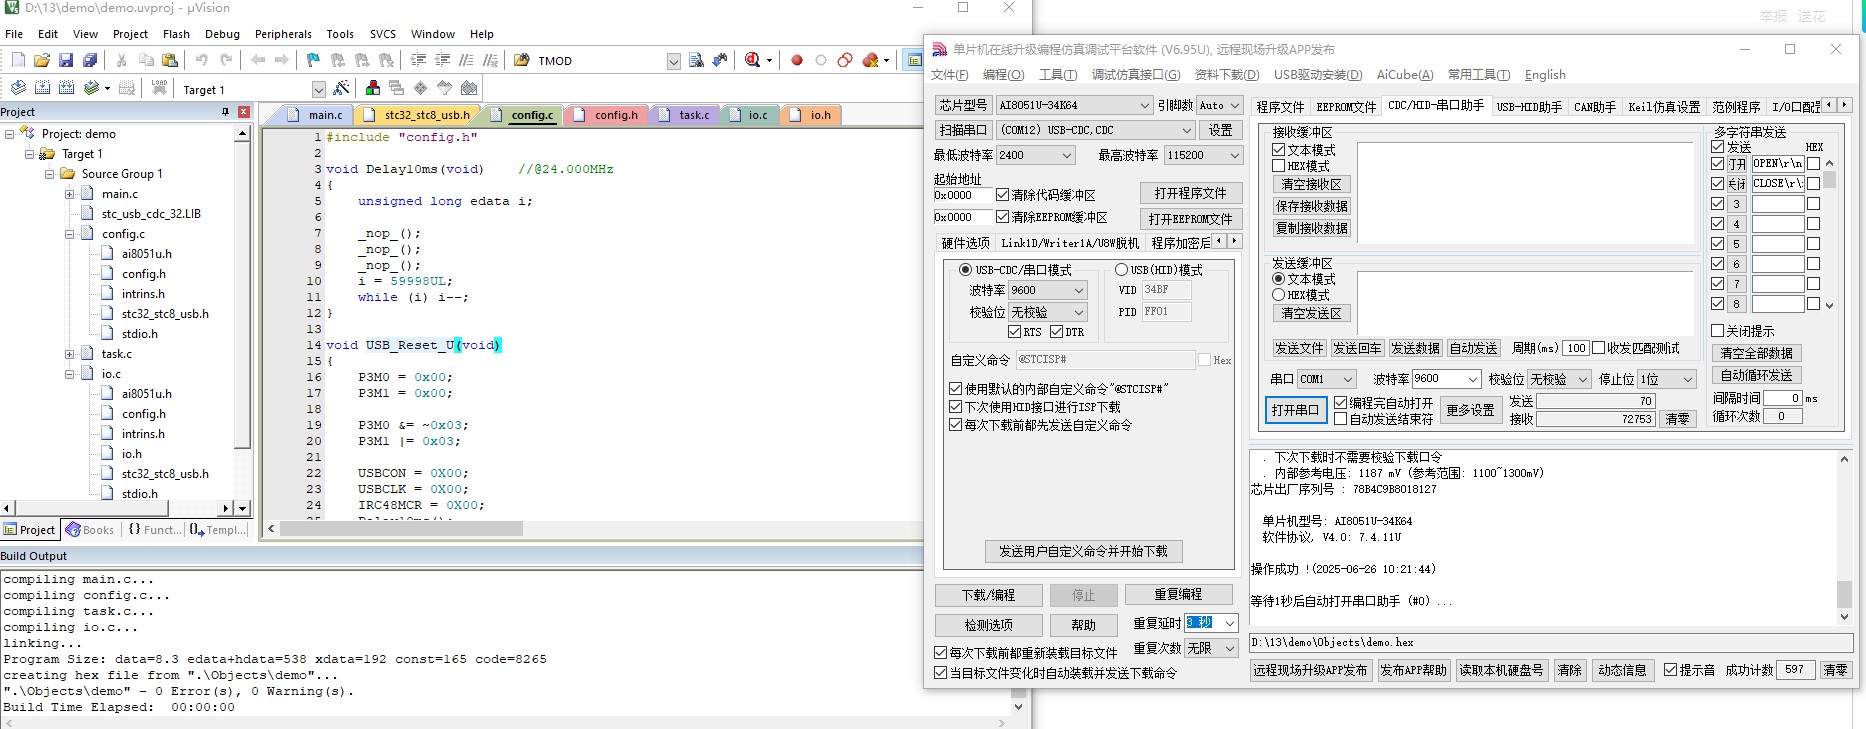Pin the Project panel
1866x729 pixels.
pyautogui.click(x=225, y=112)
